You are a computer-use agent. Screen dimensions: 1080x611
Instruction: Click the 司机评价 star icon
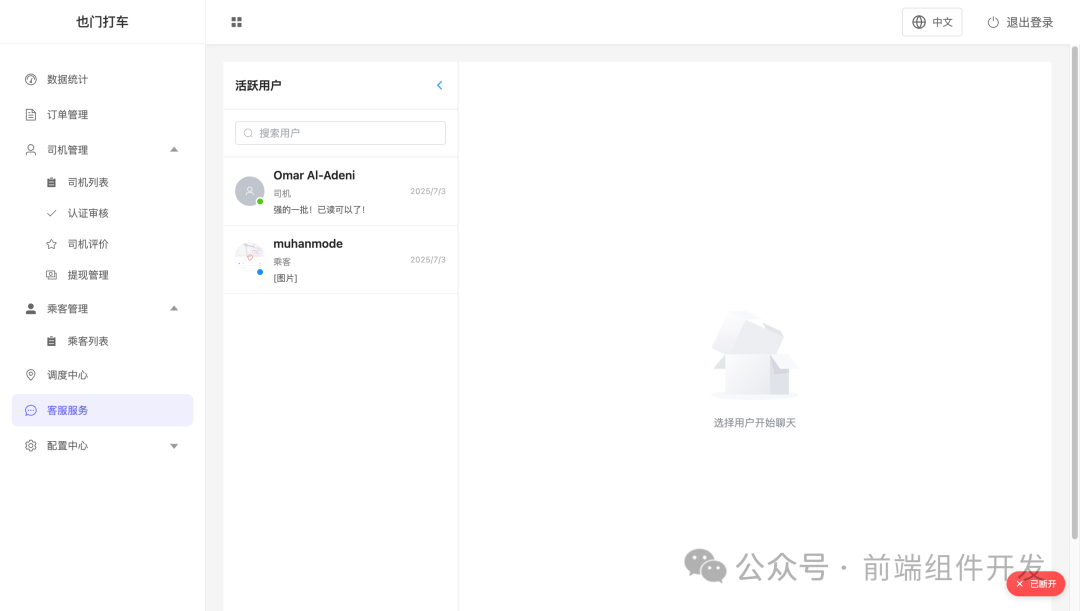[52, 244]
